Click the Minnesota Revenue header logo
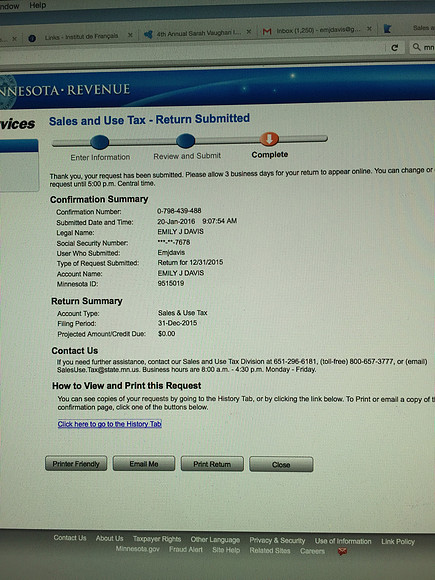Image resolution: width=435 pixels, height=580 pixels. tap(65, 91)
